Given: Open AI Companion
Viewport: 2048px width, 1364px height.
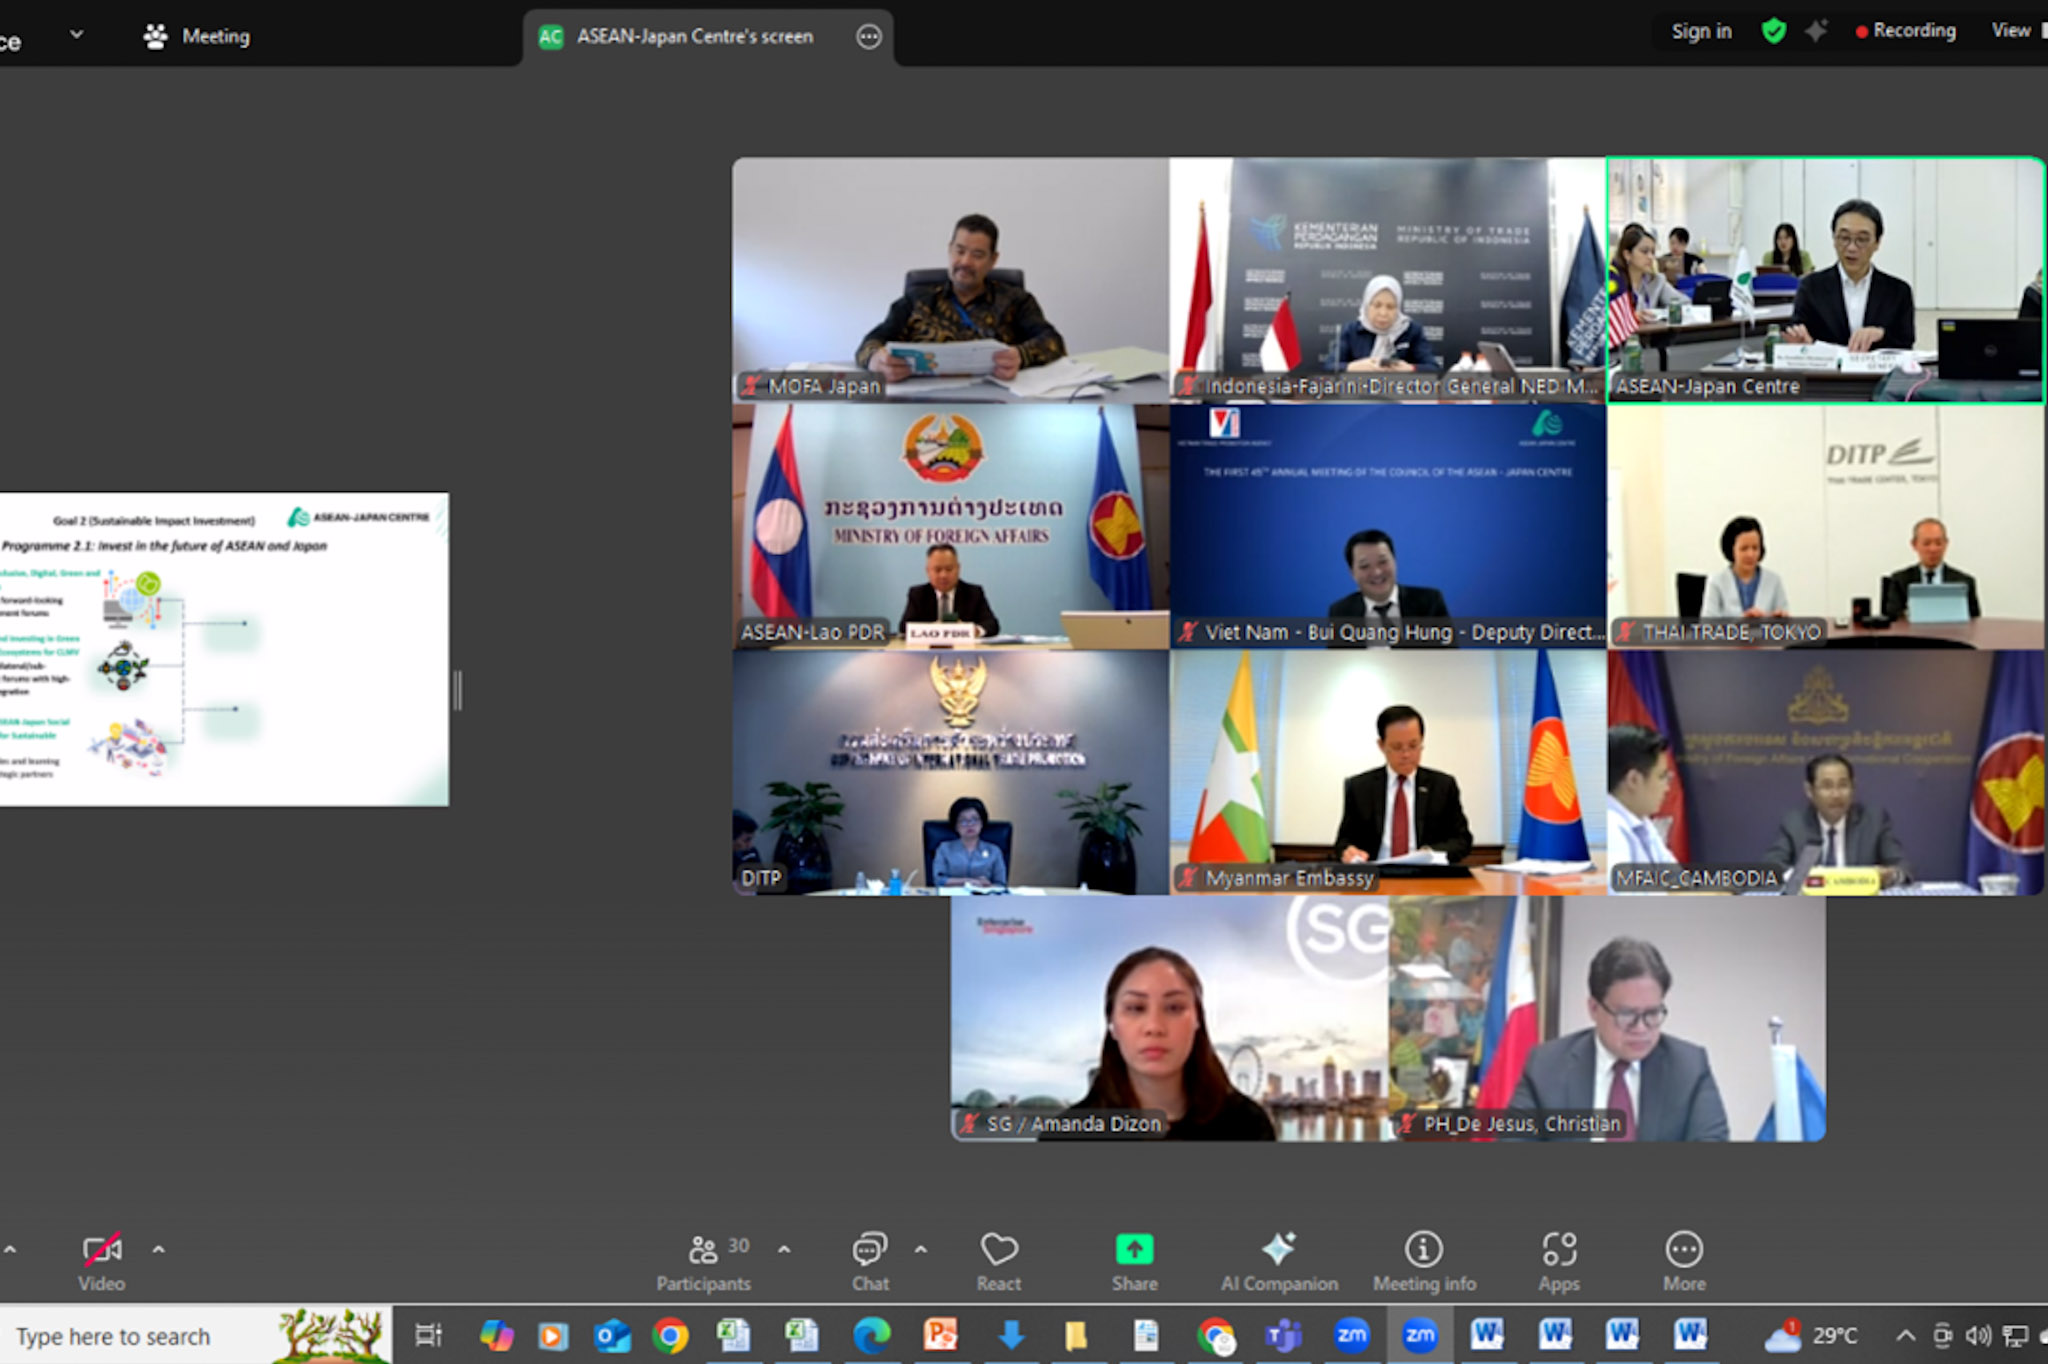Looking at the screenshot, I should coord(1279,1262).
